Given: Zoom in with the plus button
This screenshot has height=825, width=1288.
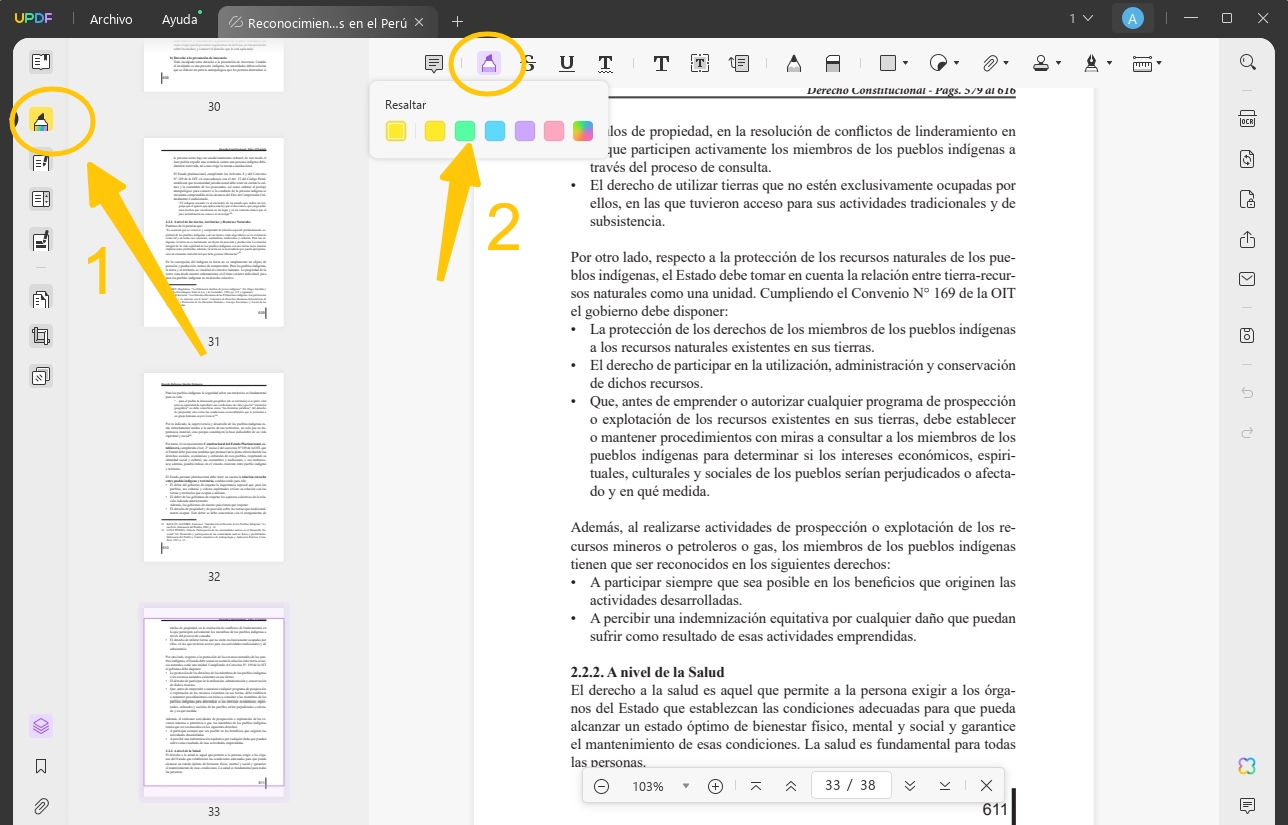Looking at the screenshot, I should pos(715,786).
